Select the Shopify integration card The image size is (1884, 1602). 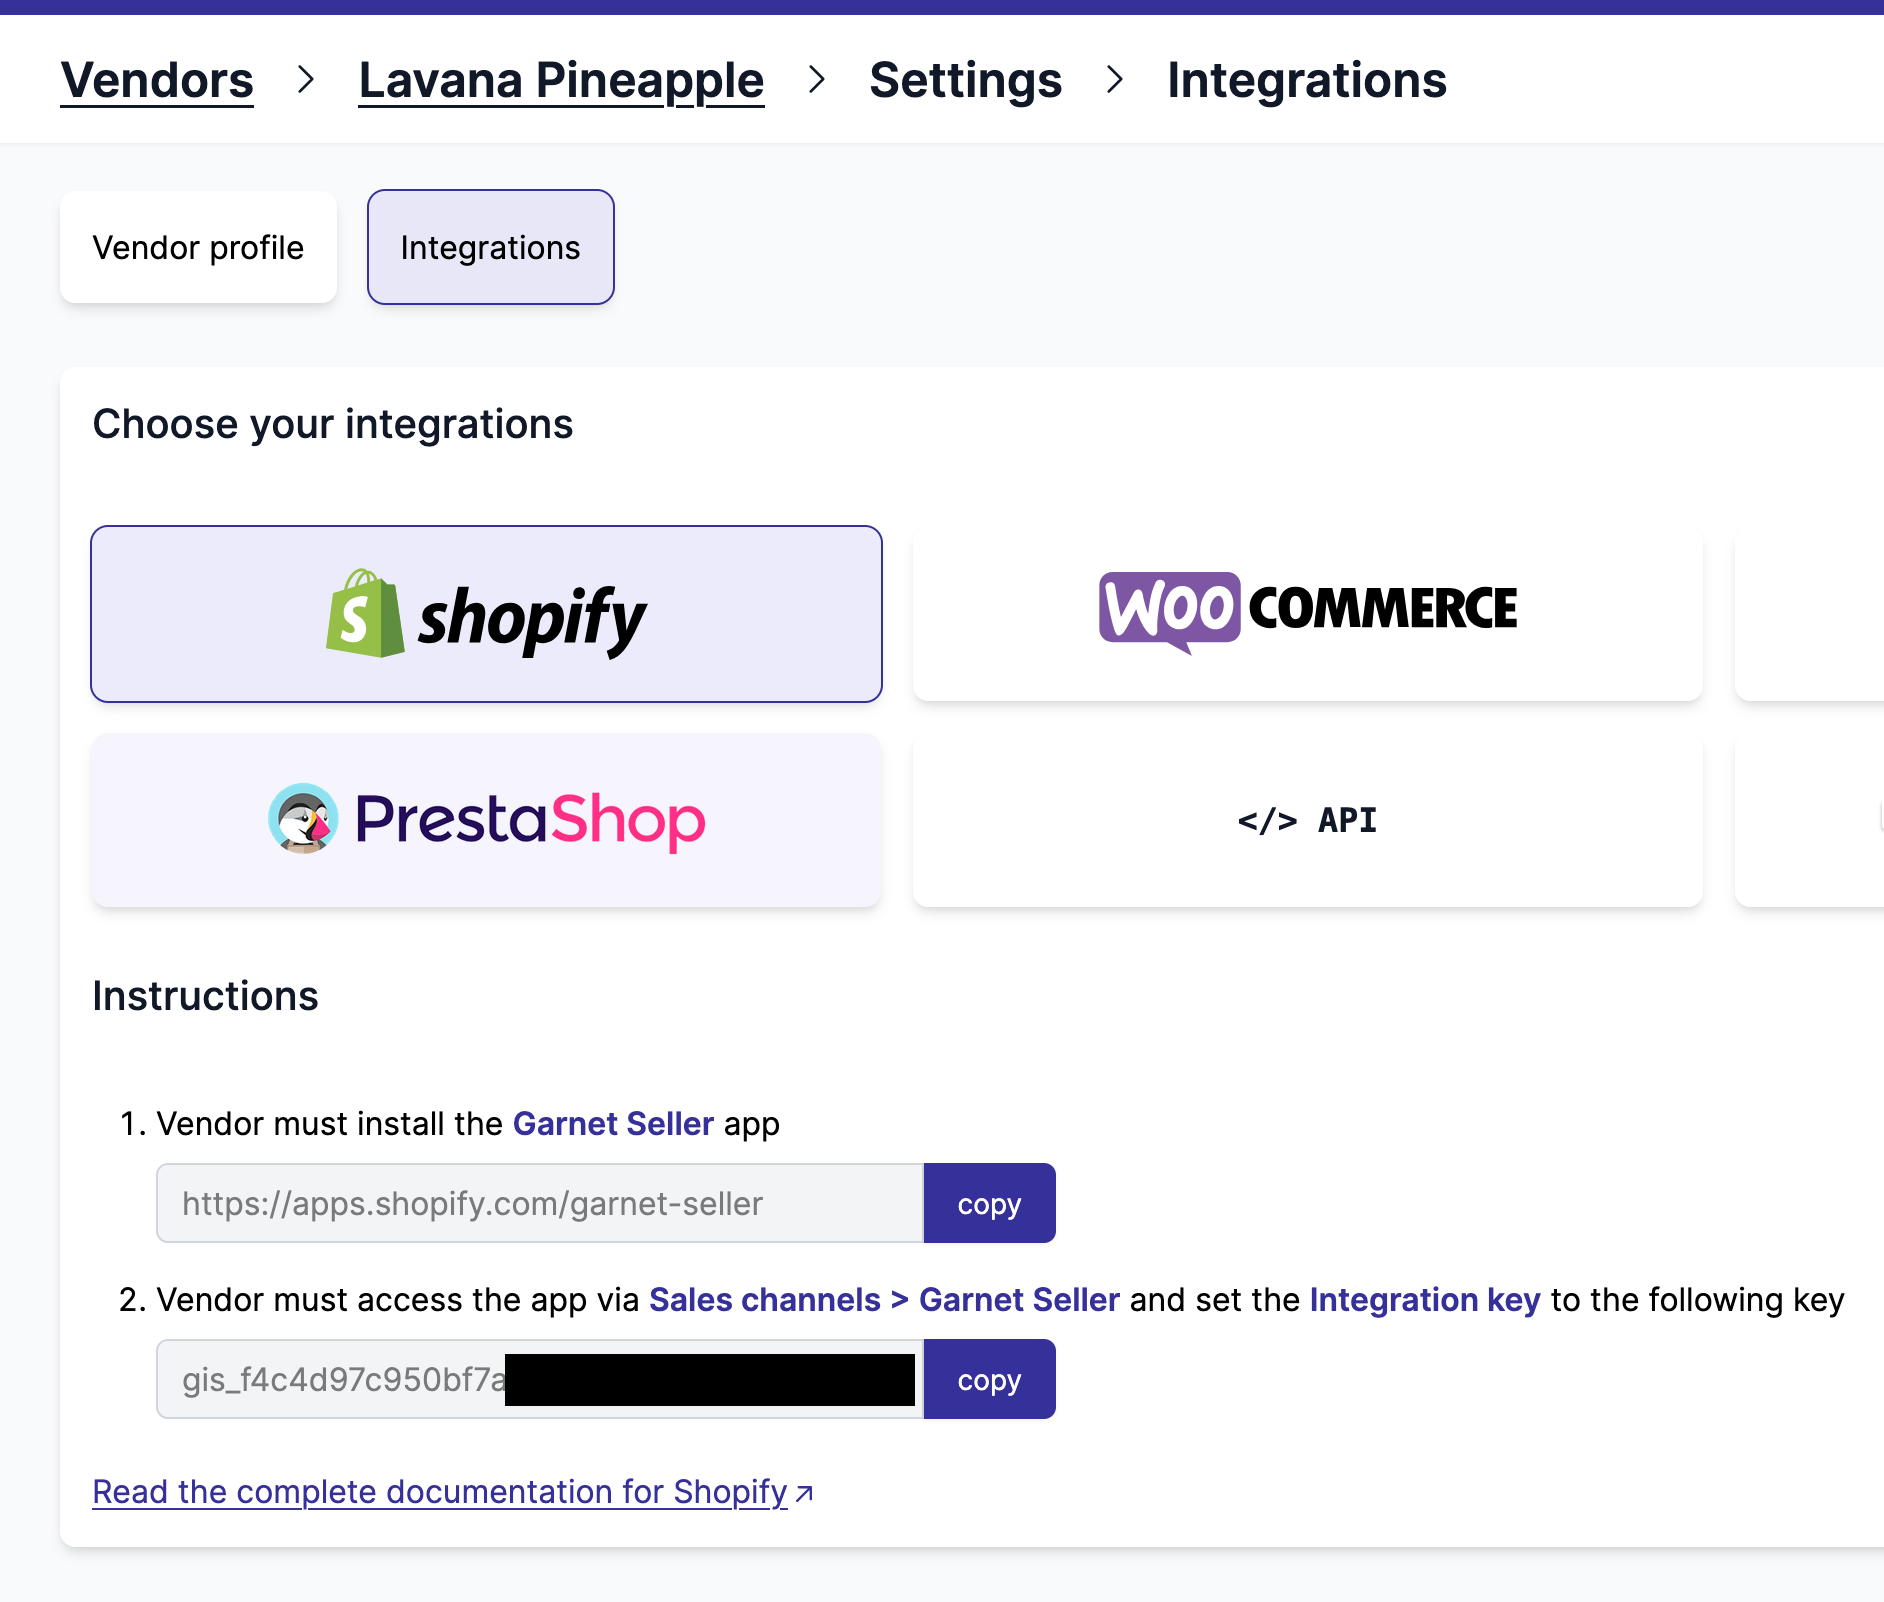pyautogui.click(x=486, y=614)
